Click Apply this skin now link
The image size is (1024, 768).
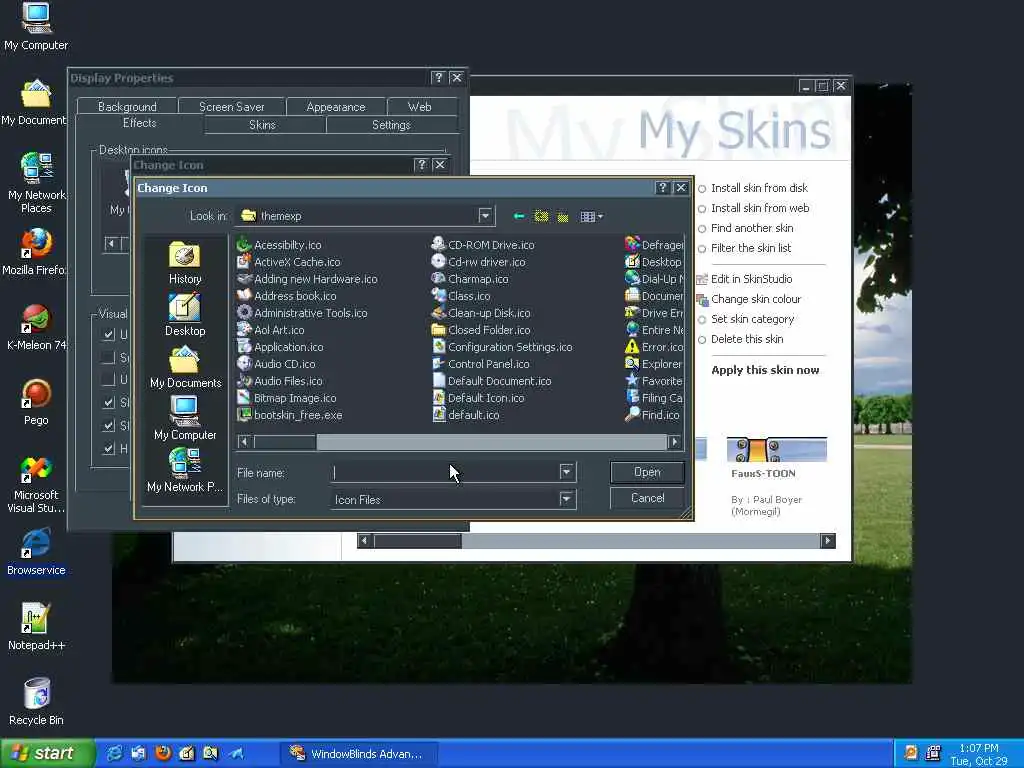[x=765, y=370]
